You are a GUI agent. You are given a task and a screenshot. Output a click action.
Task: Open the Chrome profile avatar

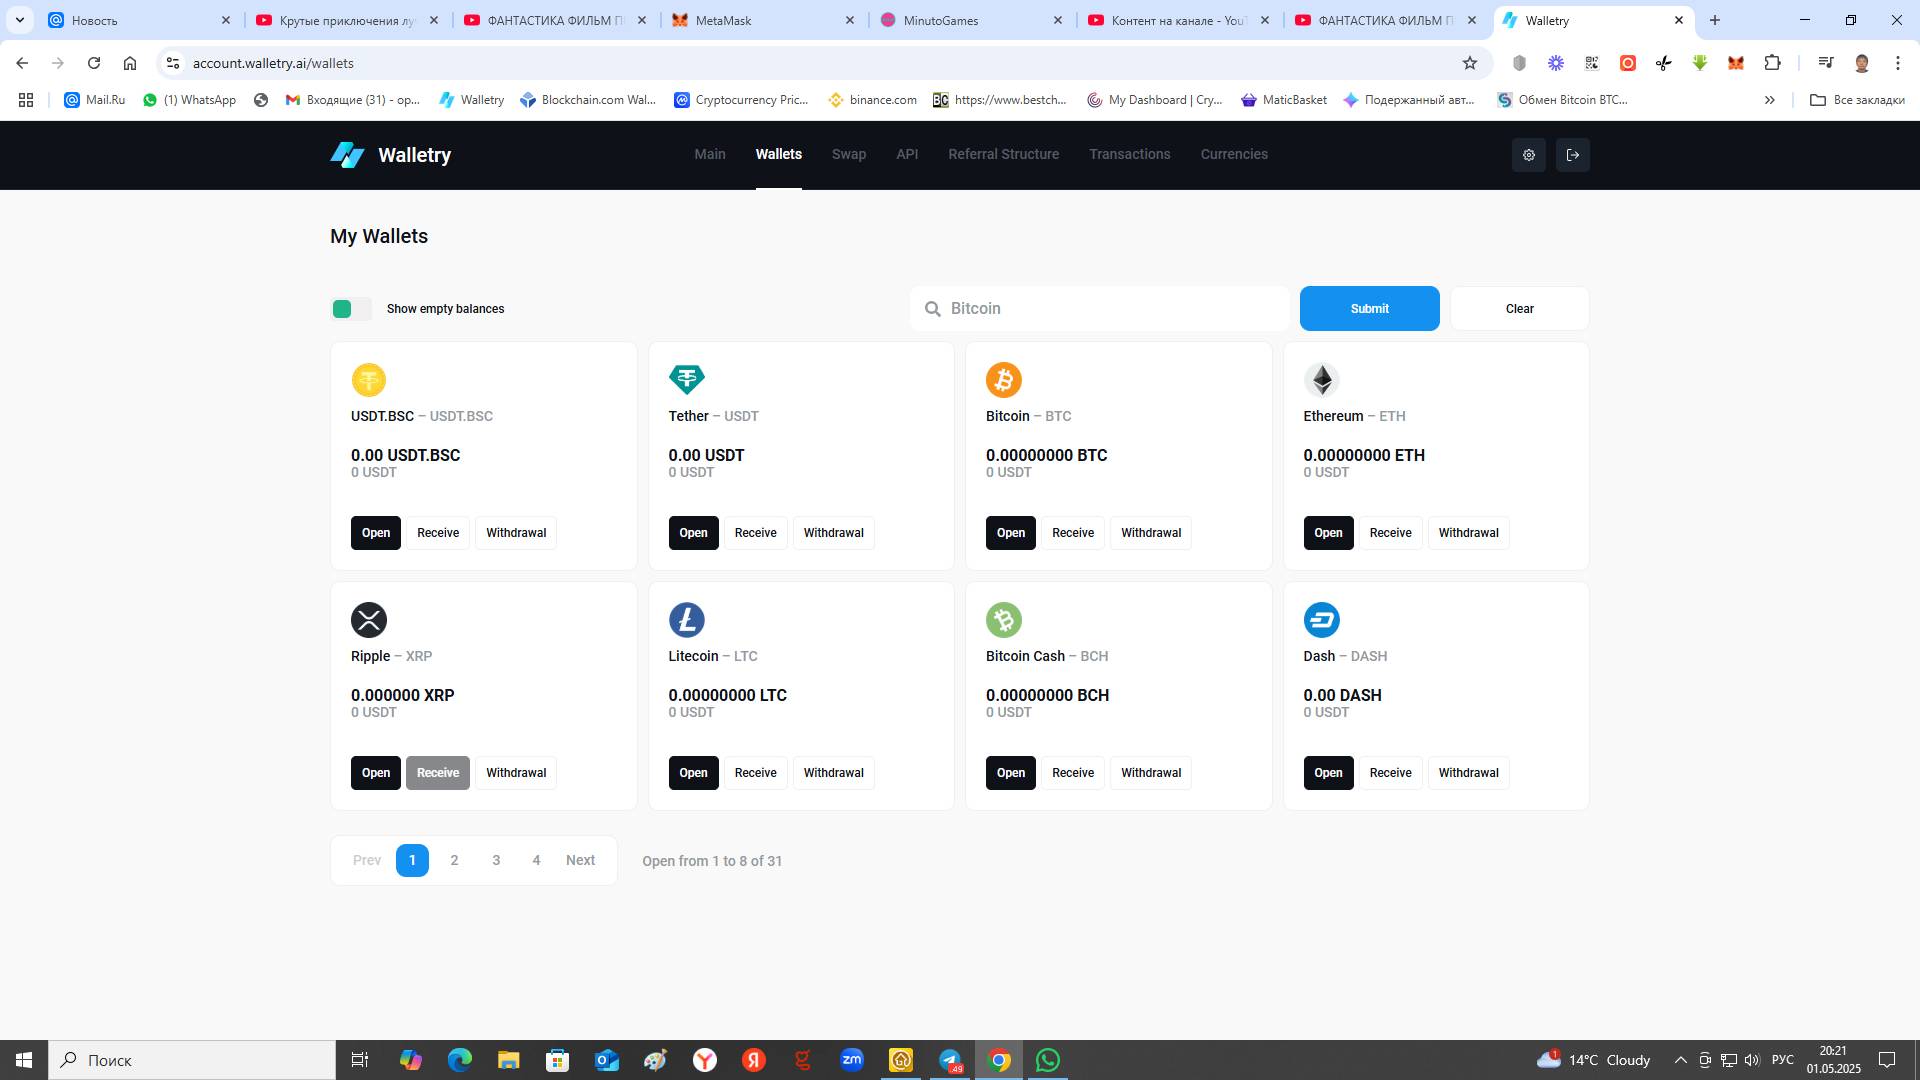coord(1861,63)
